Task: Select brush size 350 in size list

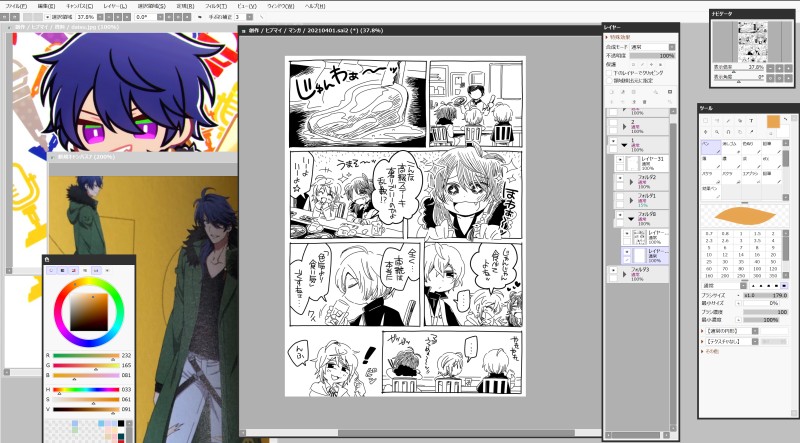Action: 773,276
